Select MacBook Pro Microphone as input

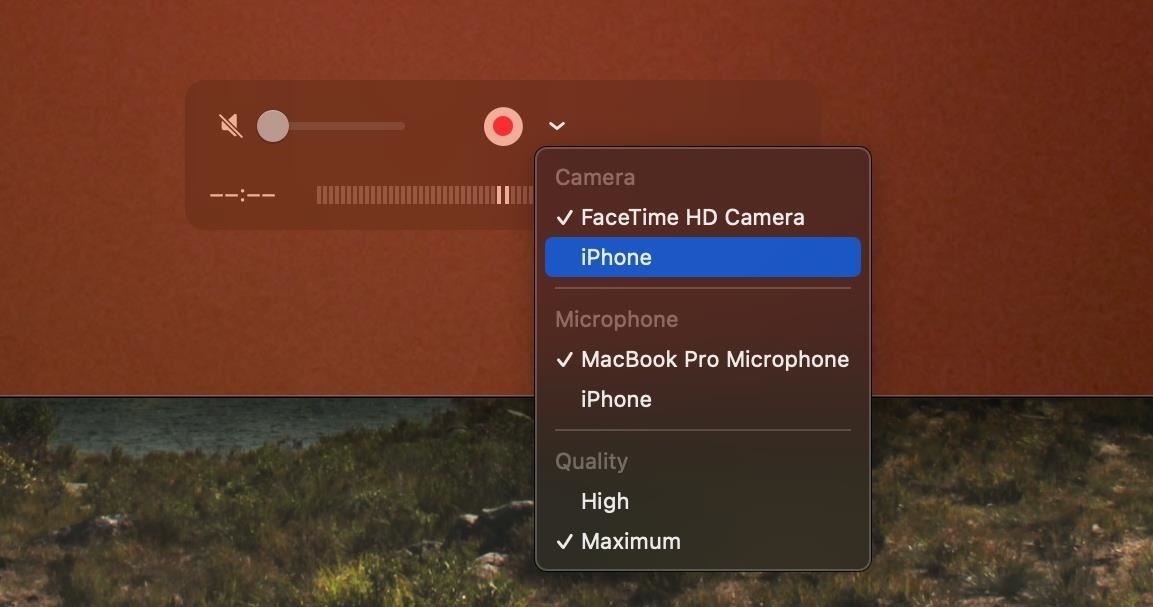point(714,360)
